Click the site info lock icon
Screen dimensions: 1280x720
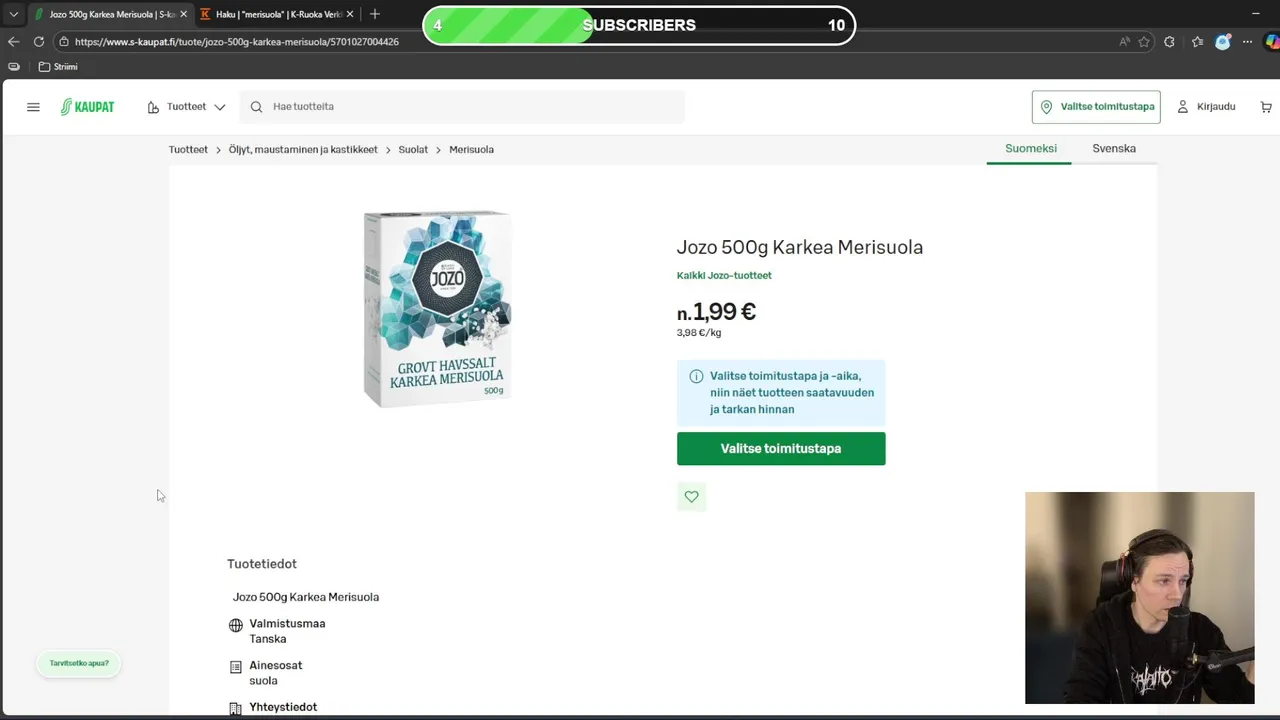pos(64,42)
